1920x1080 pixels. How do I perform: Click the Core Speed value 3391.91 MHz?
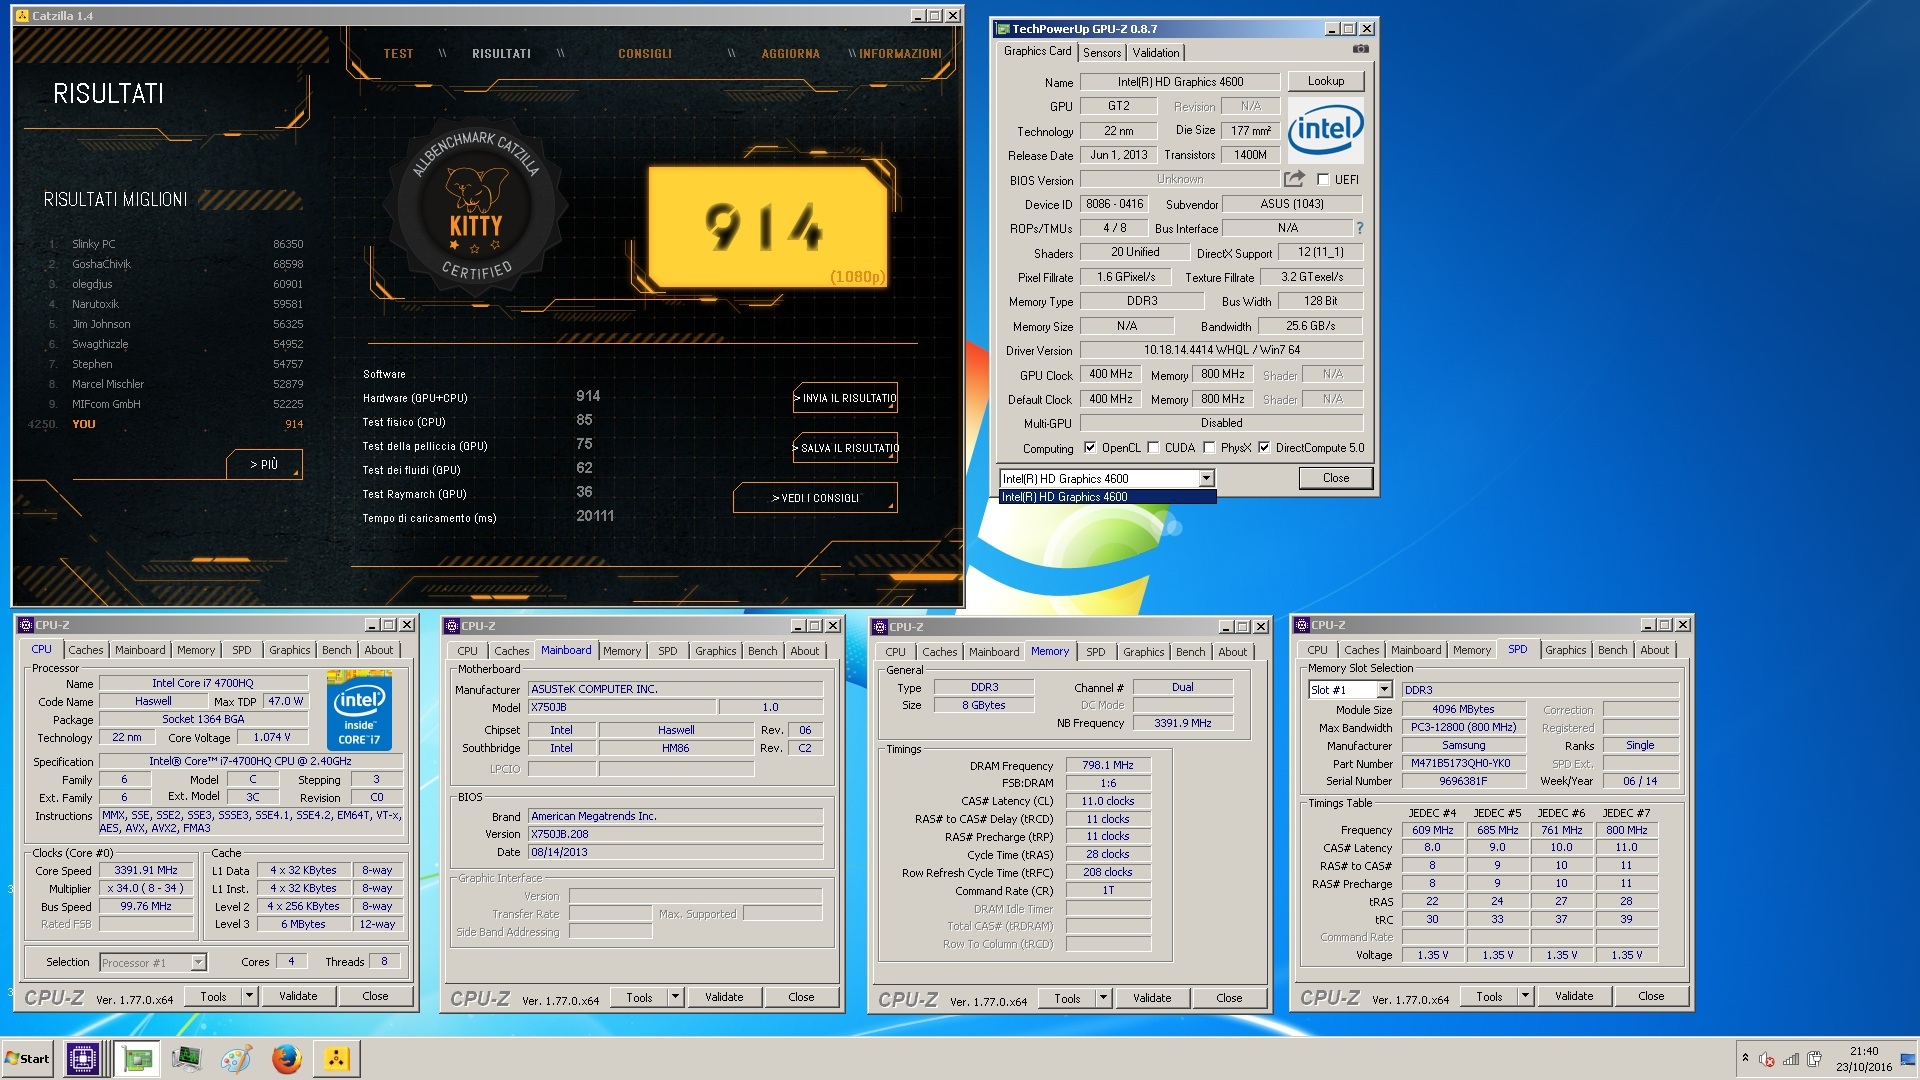(146, 871)
